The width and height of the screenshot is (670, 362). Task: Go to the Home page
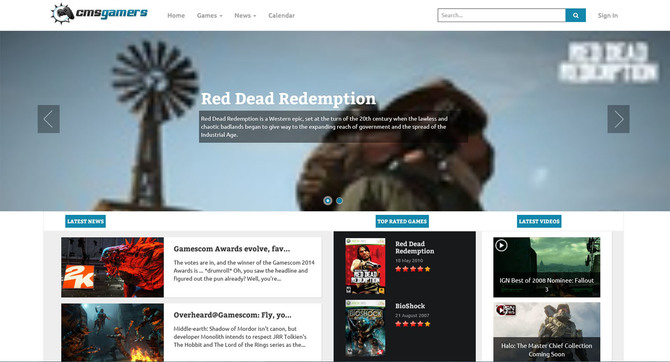pyautogui.click(x=176, y=15)
